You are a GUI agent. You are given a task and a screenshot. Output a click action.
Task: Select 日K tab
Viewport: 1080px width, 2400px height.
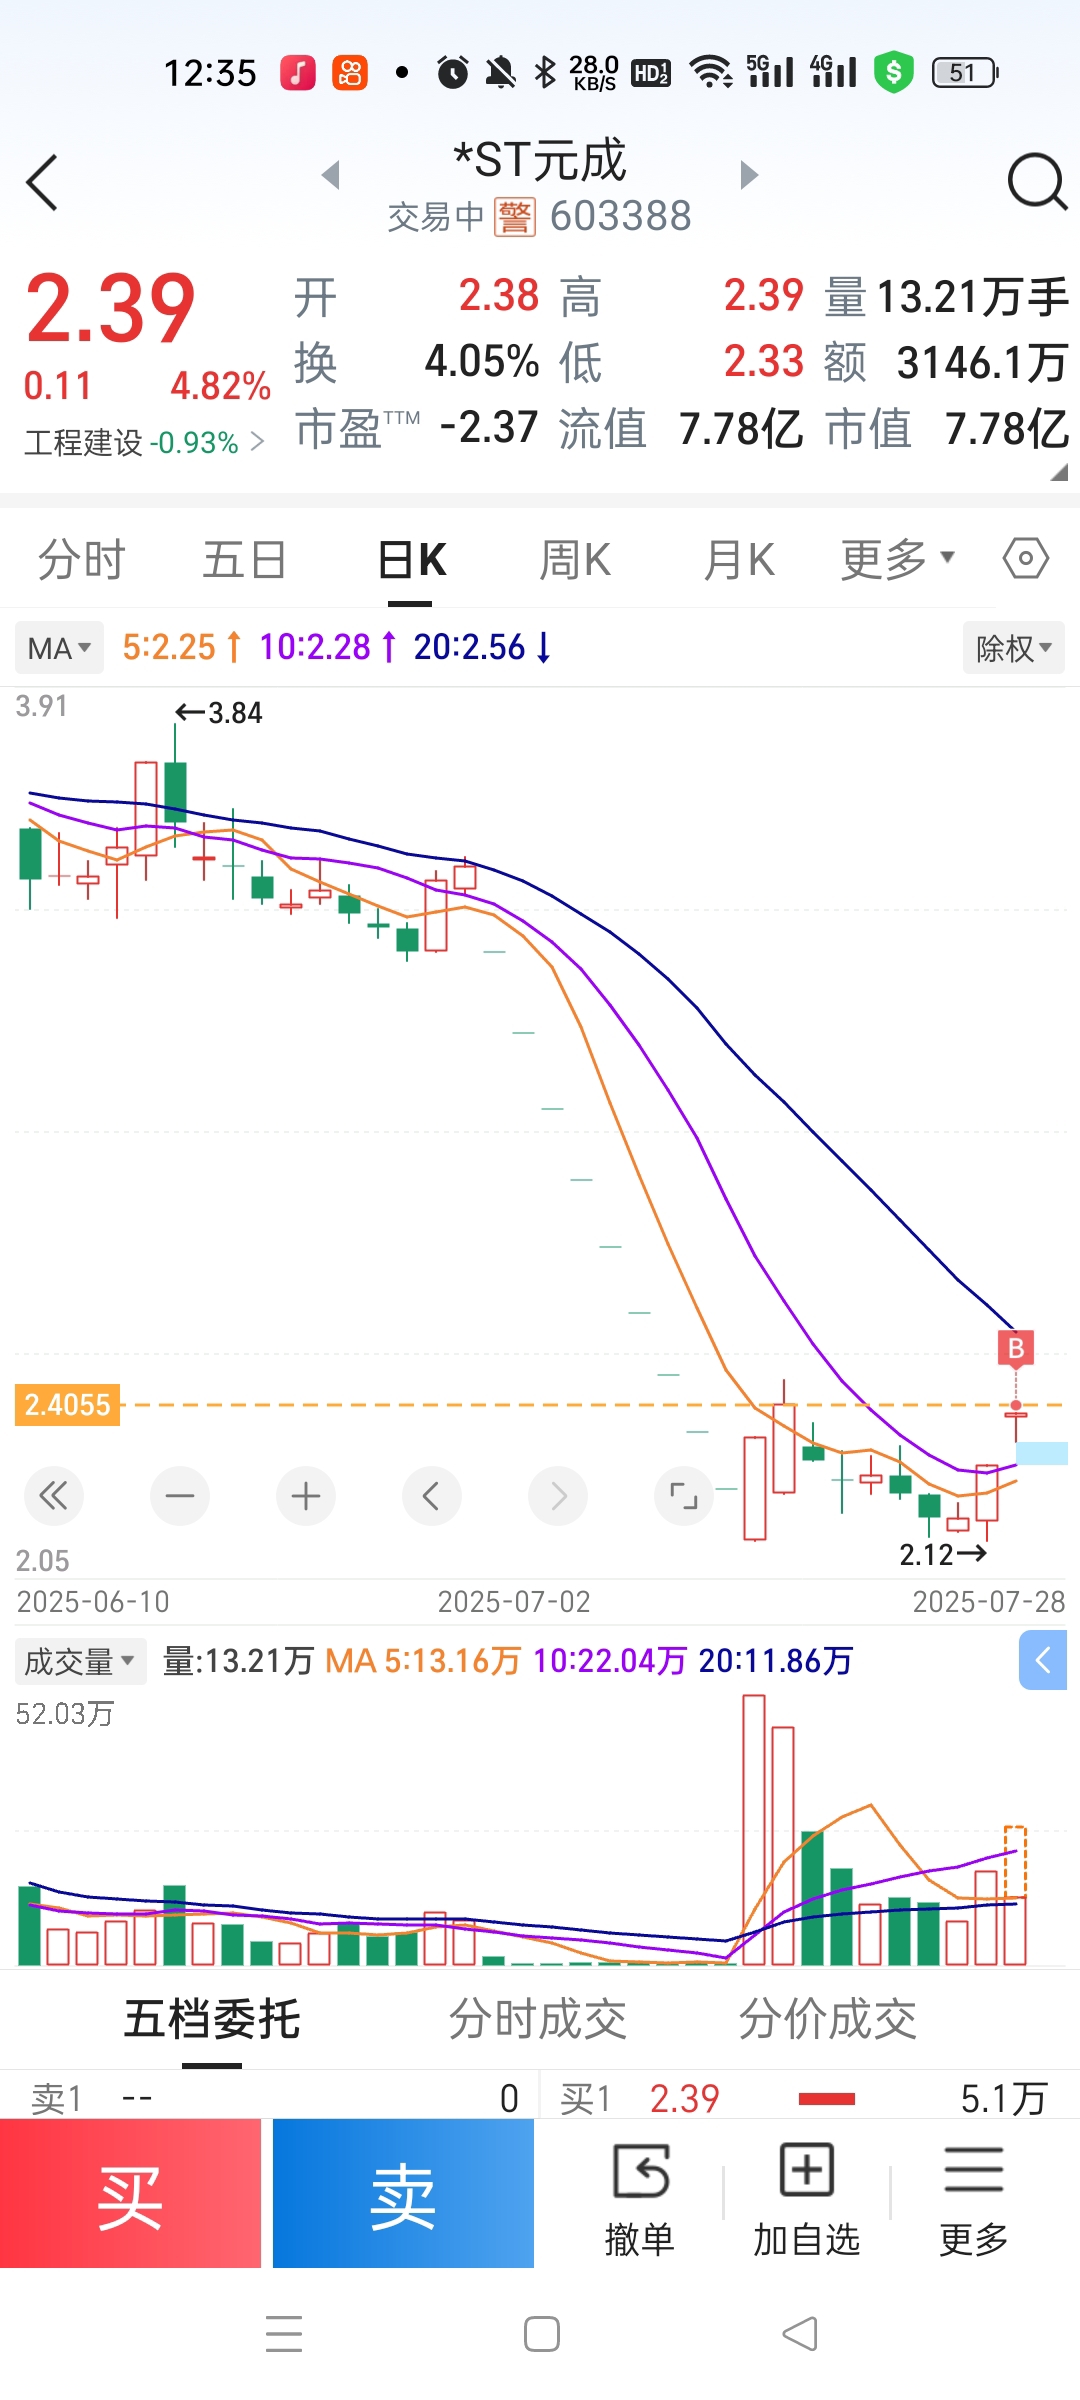pos(411,559)
